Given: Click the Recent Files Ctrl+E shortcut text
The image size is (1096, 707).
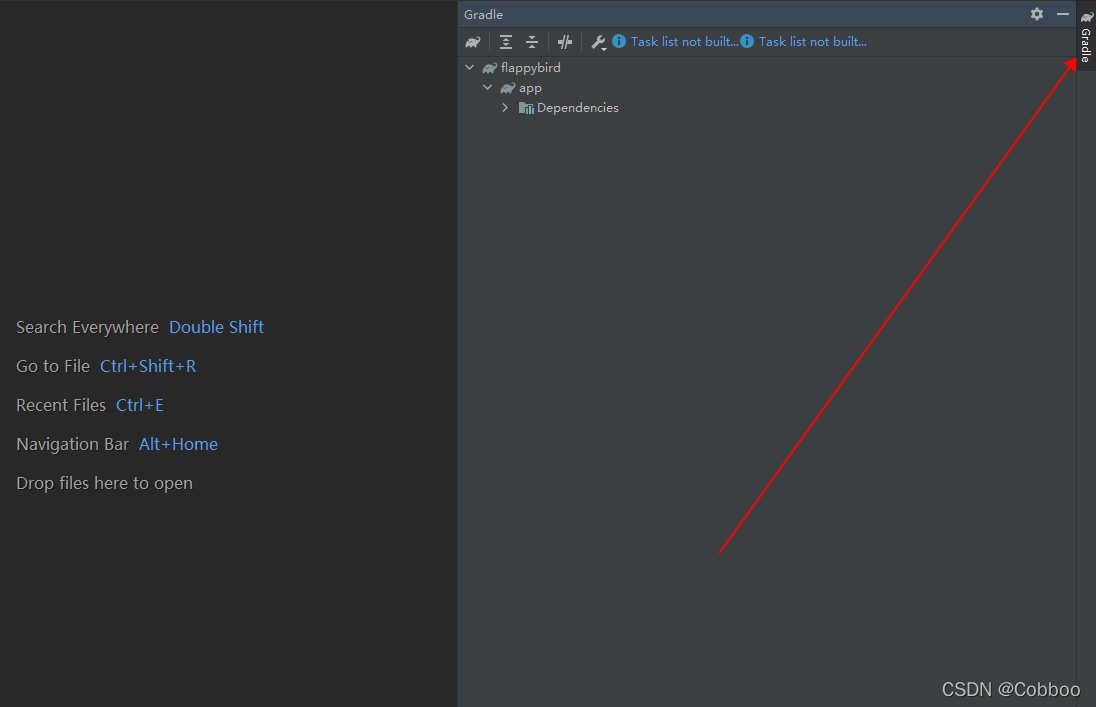Looking at the screenshot, I should tap(139, 404).
